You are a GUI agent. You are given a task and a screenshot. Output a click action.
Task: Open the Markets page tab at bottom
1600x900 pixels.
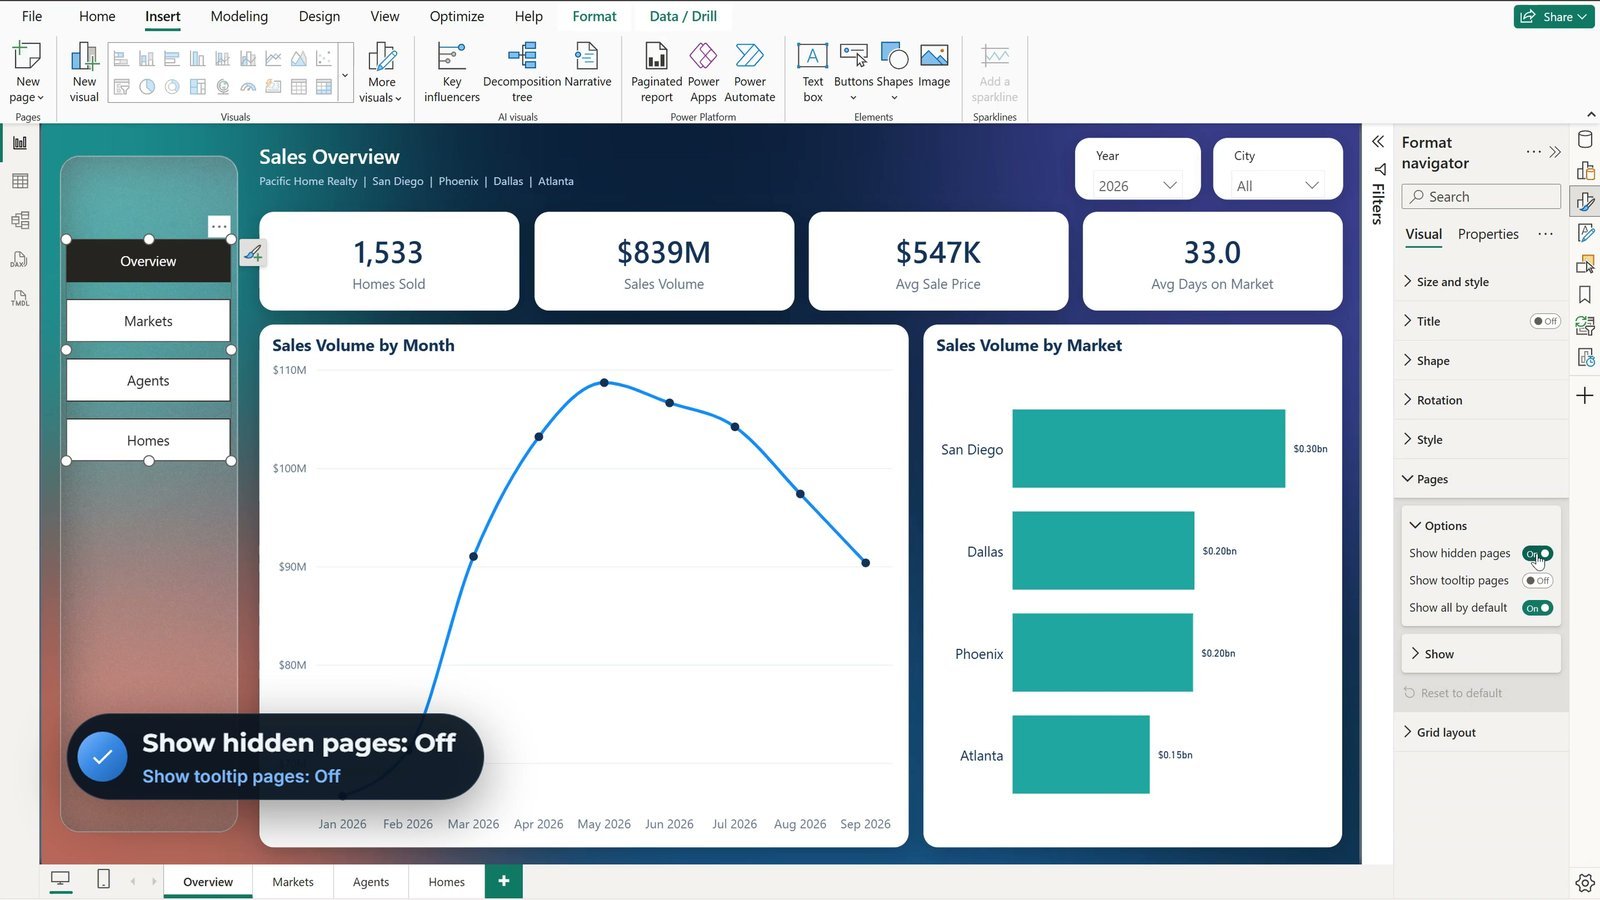293,882
